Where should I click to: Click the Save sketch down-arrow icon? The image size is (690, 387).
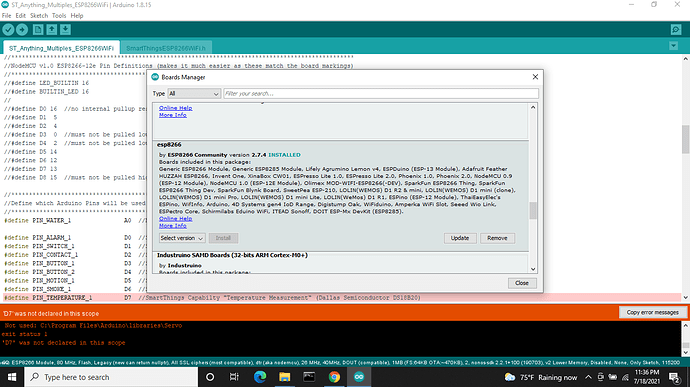click(65, 29)
